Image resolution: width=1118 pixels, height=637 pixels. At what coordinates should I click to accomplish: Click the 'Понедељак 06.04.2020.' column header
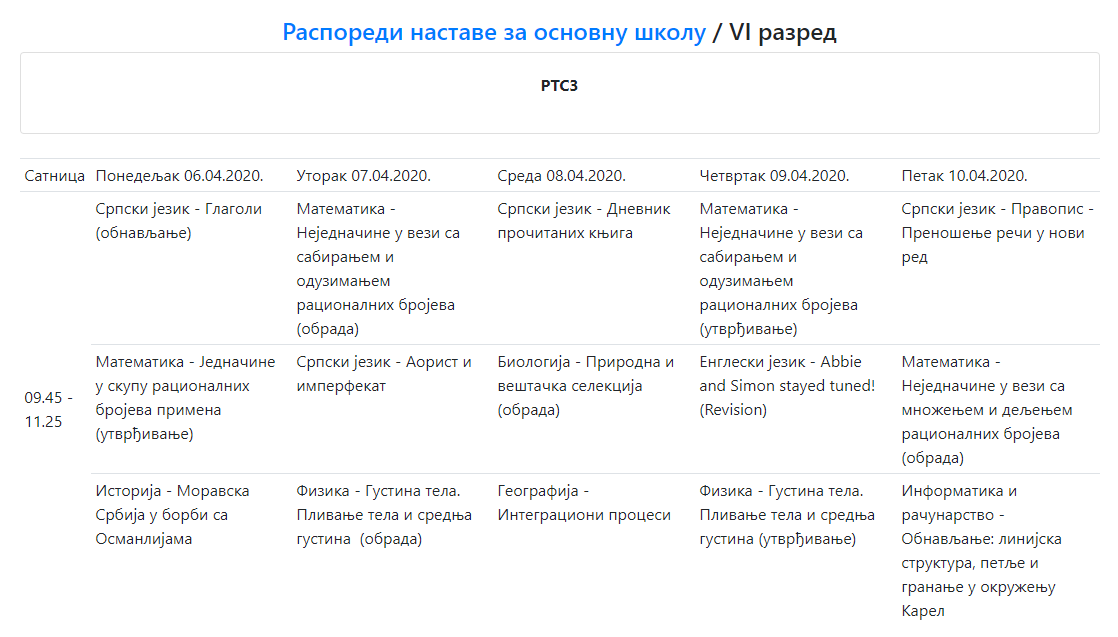click(179, 176)
